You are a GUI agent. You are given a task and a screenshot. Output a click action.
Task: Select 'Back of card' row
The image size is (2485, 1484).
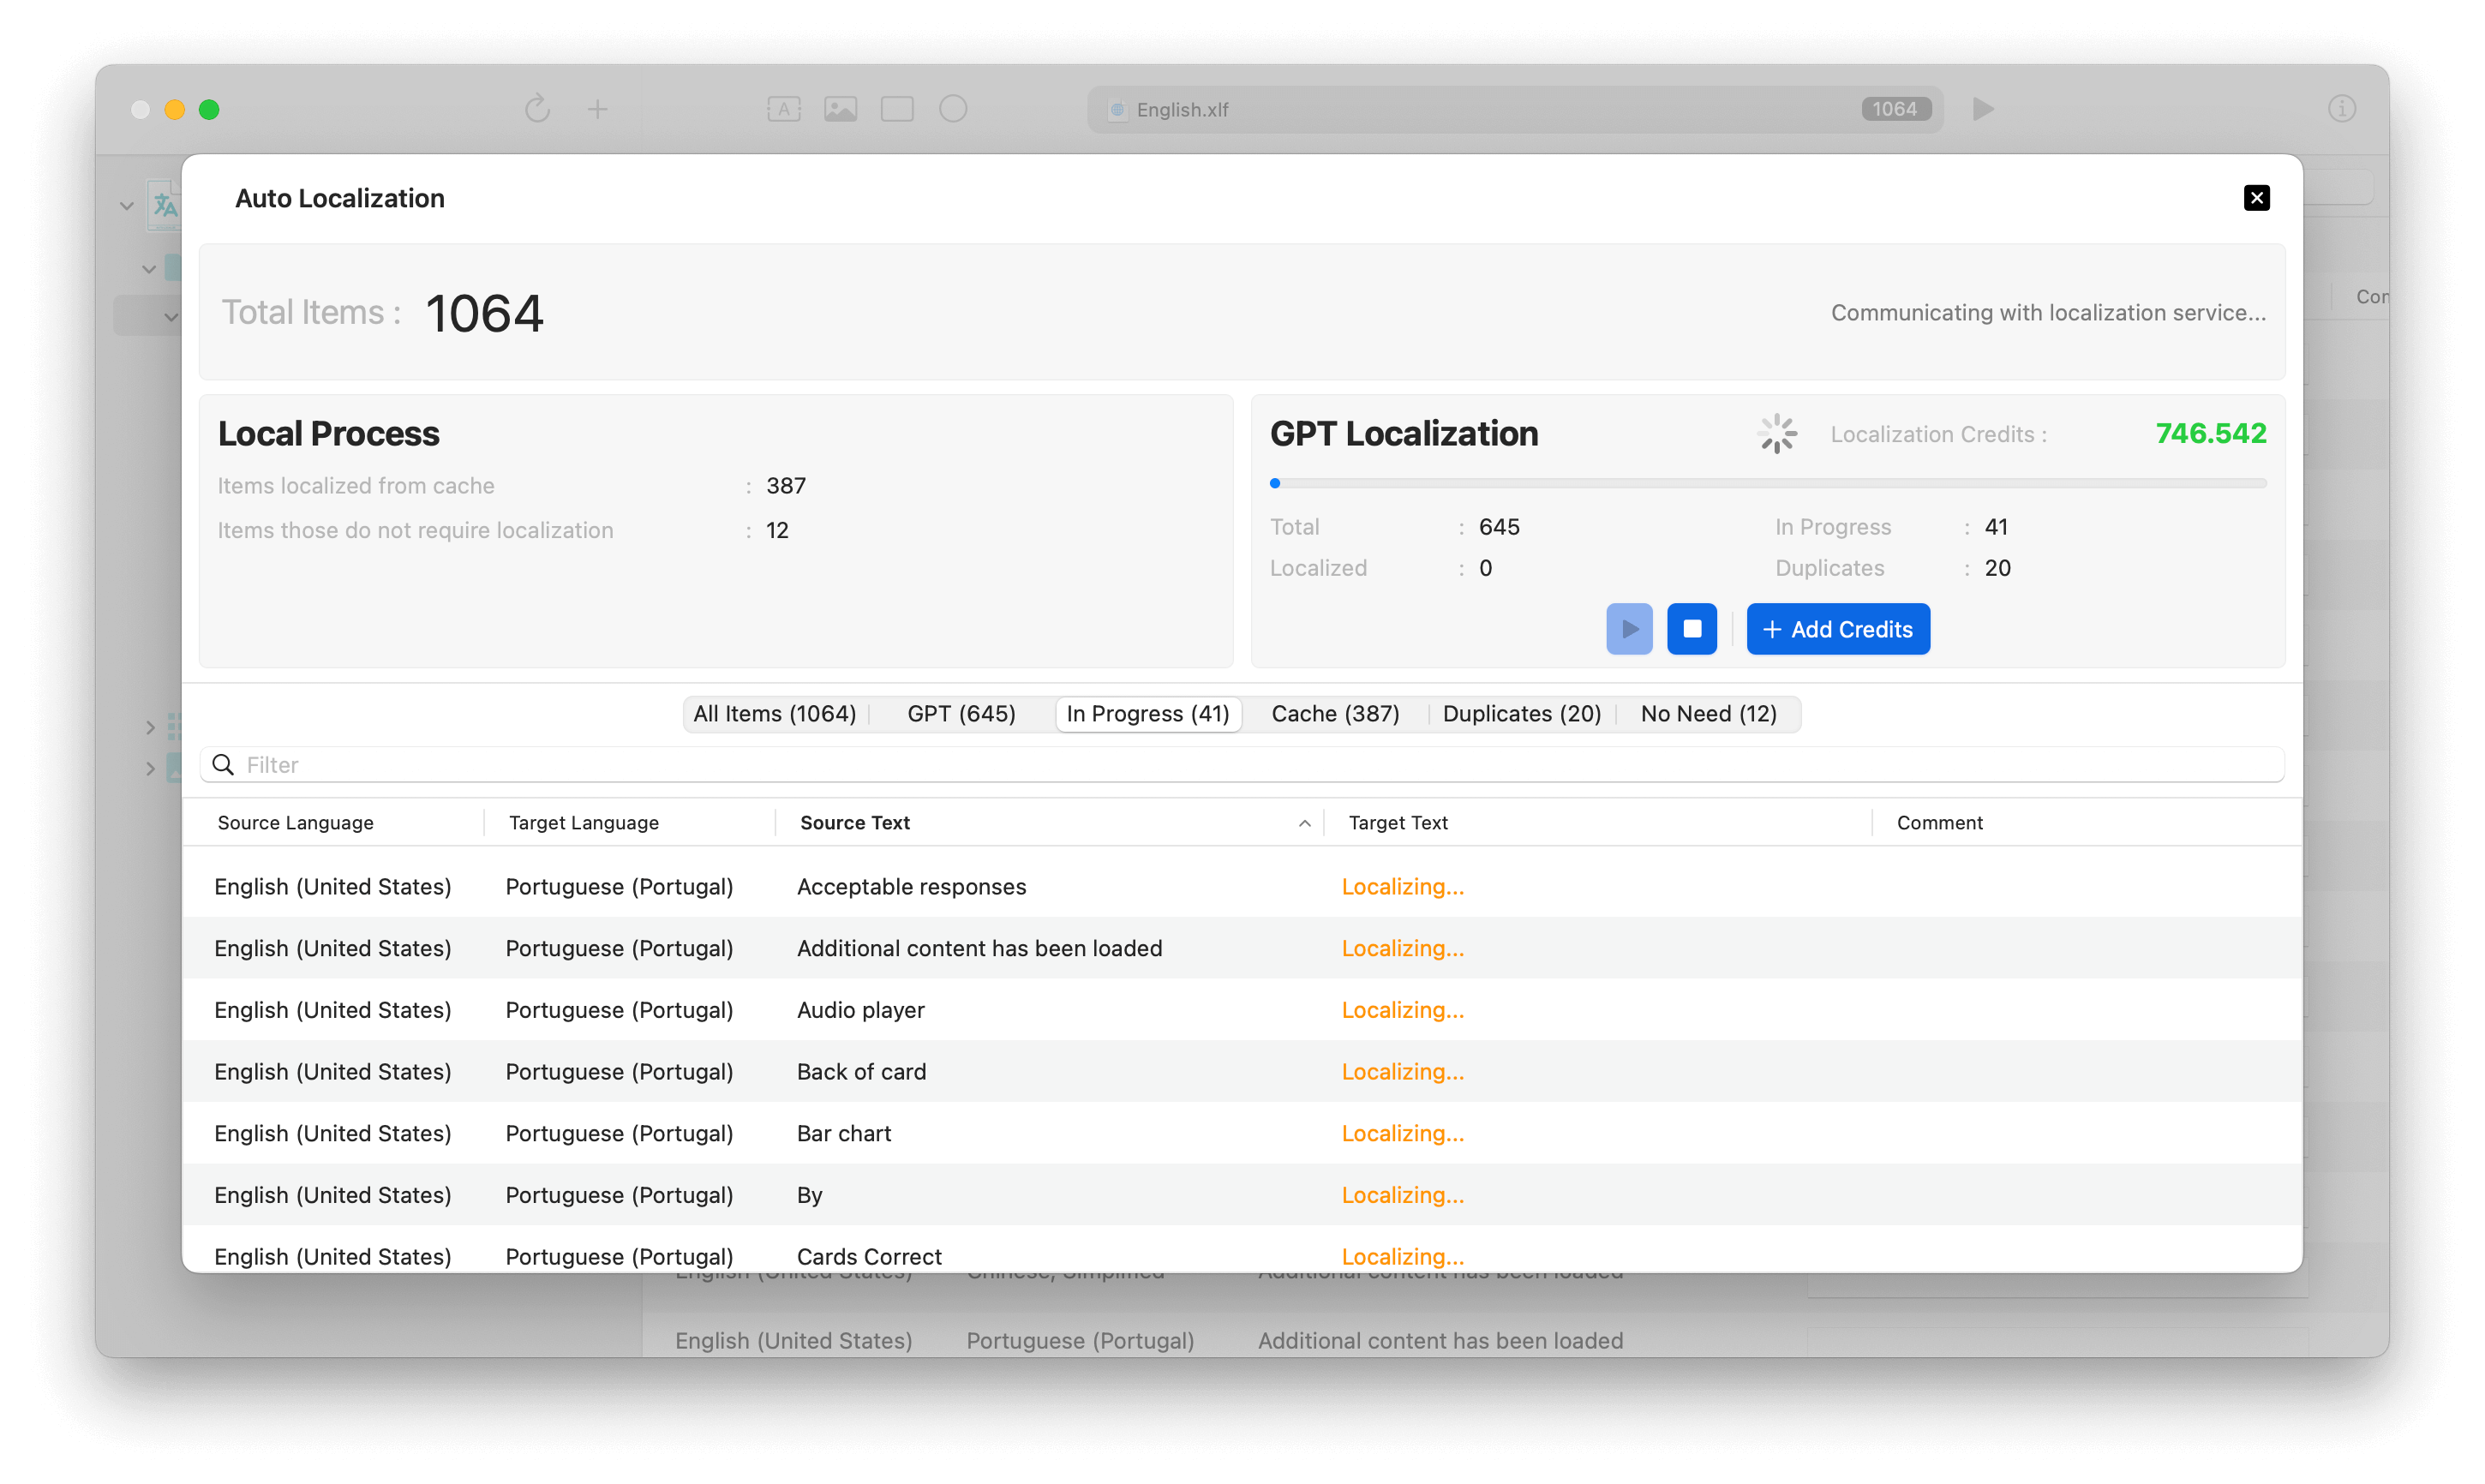coord(1241,1071)
